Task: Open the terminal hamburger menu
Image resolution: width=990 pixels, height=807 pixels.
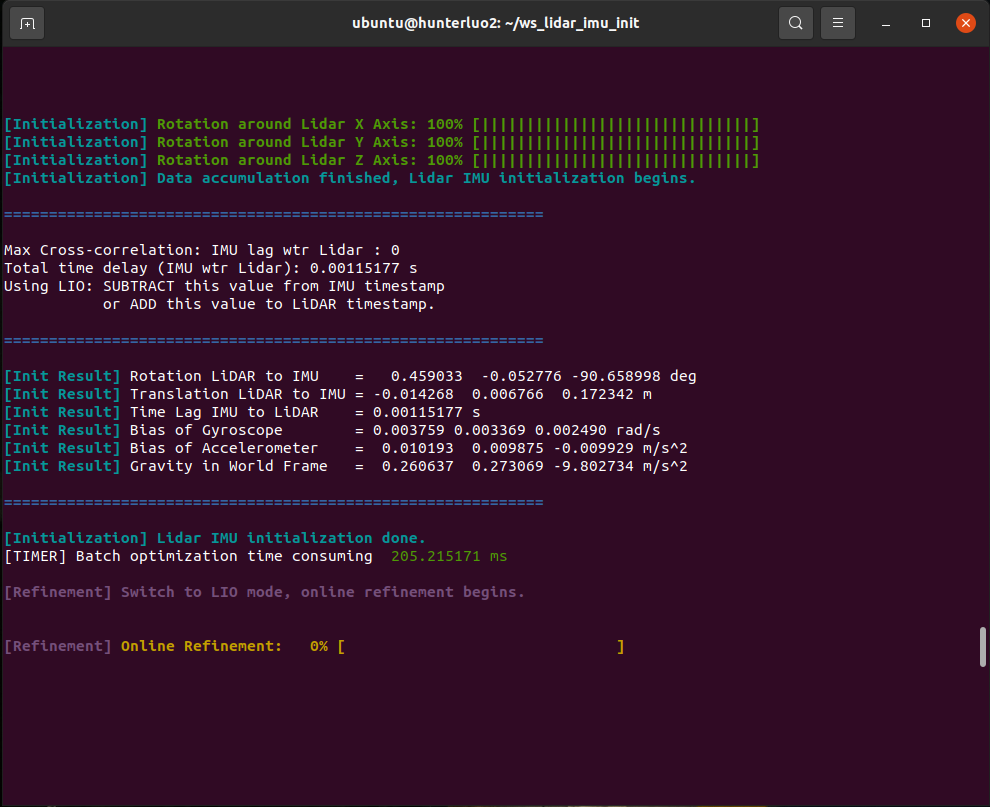Action: pyautogui.click(x=838, y=23)
